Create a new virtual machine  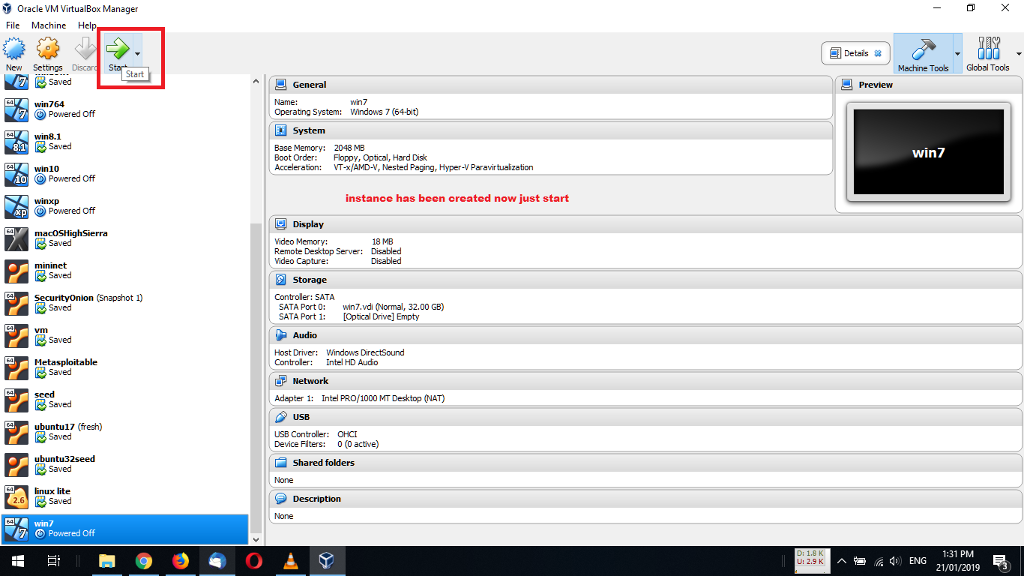click(x=14, y=47)
